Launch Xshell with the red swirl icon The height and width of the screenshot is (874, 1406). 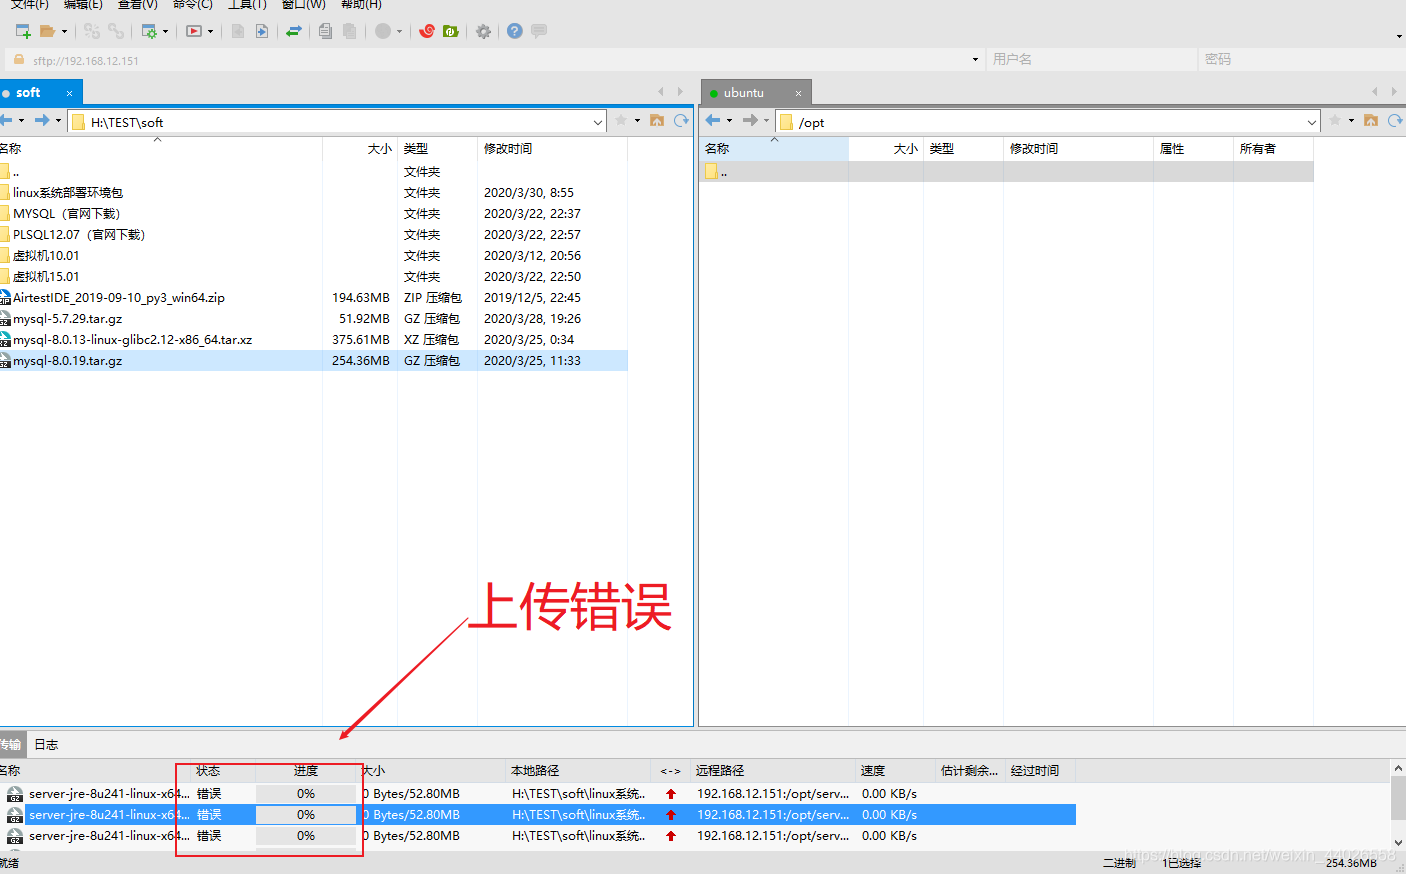427,31
